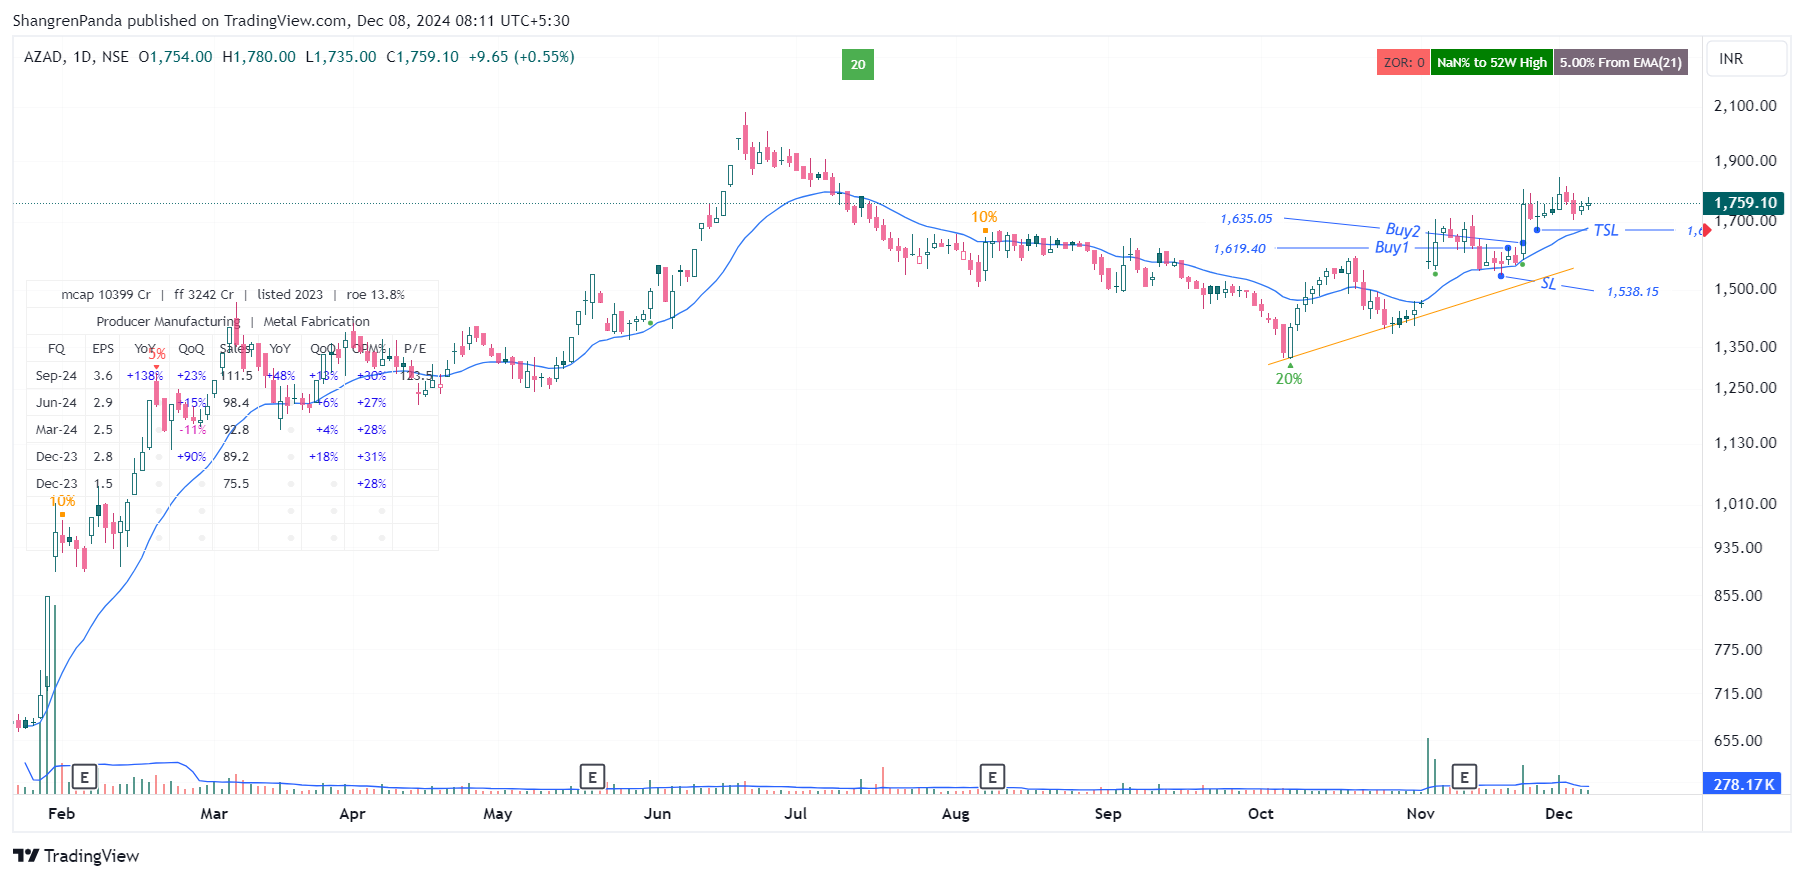Click the change value +9.65 (+0.55%)
This screenshot has height=879, width=1804.
click(x=521, y=57)
